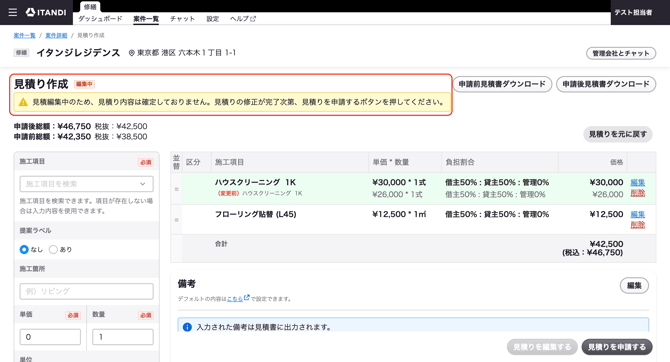The height and width of the screenshot is (362, 670).
Task: Expand the 施工項目 dropdown chevron
Action: coord(142,184)
